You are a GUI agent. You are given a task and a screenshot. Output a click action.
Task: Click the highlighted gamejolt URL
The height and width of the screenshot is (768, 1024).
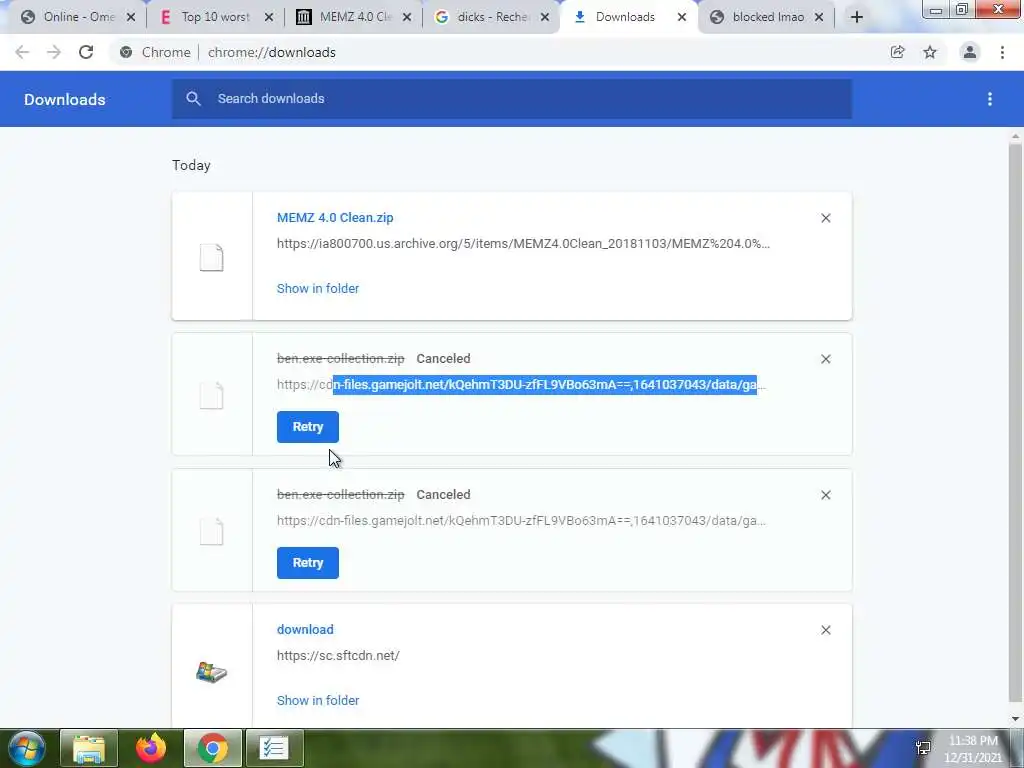pyautogui.click(x=521, y=385)
